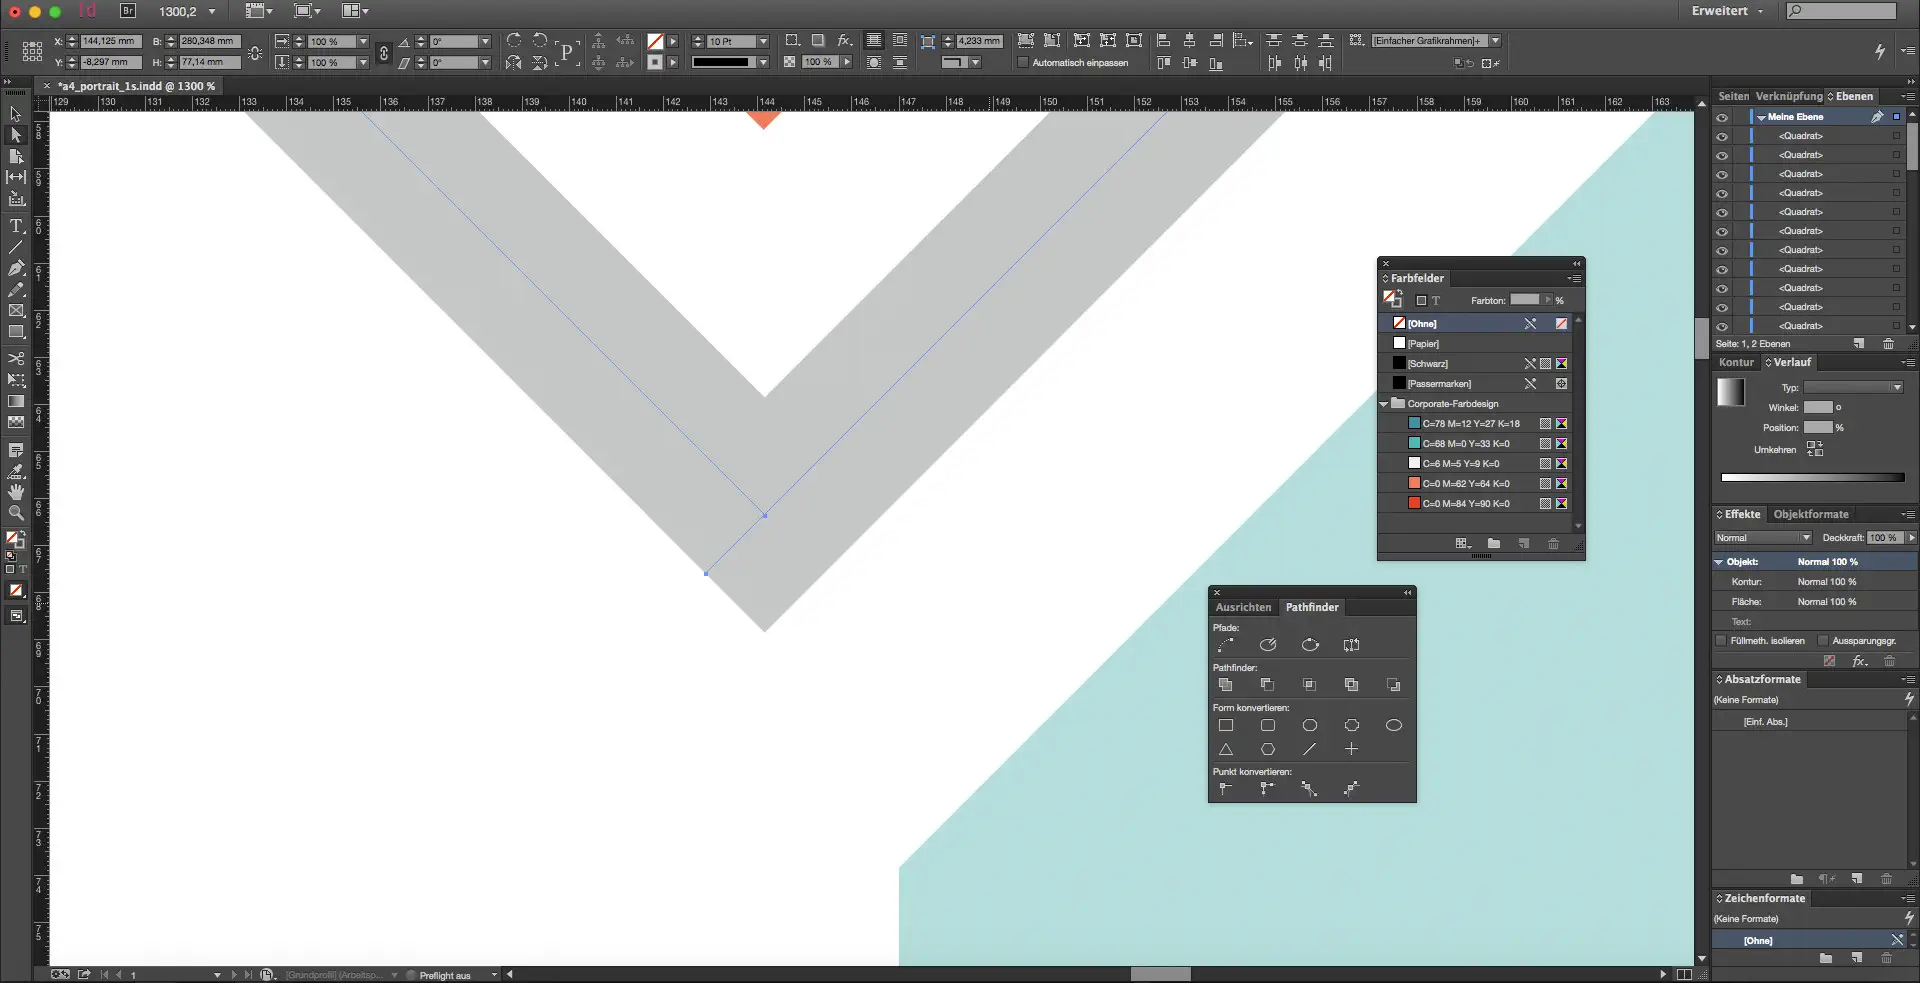Switch to the Ausrichten tab

(1243, 607)
